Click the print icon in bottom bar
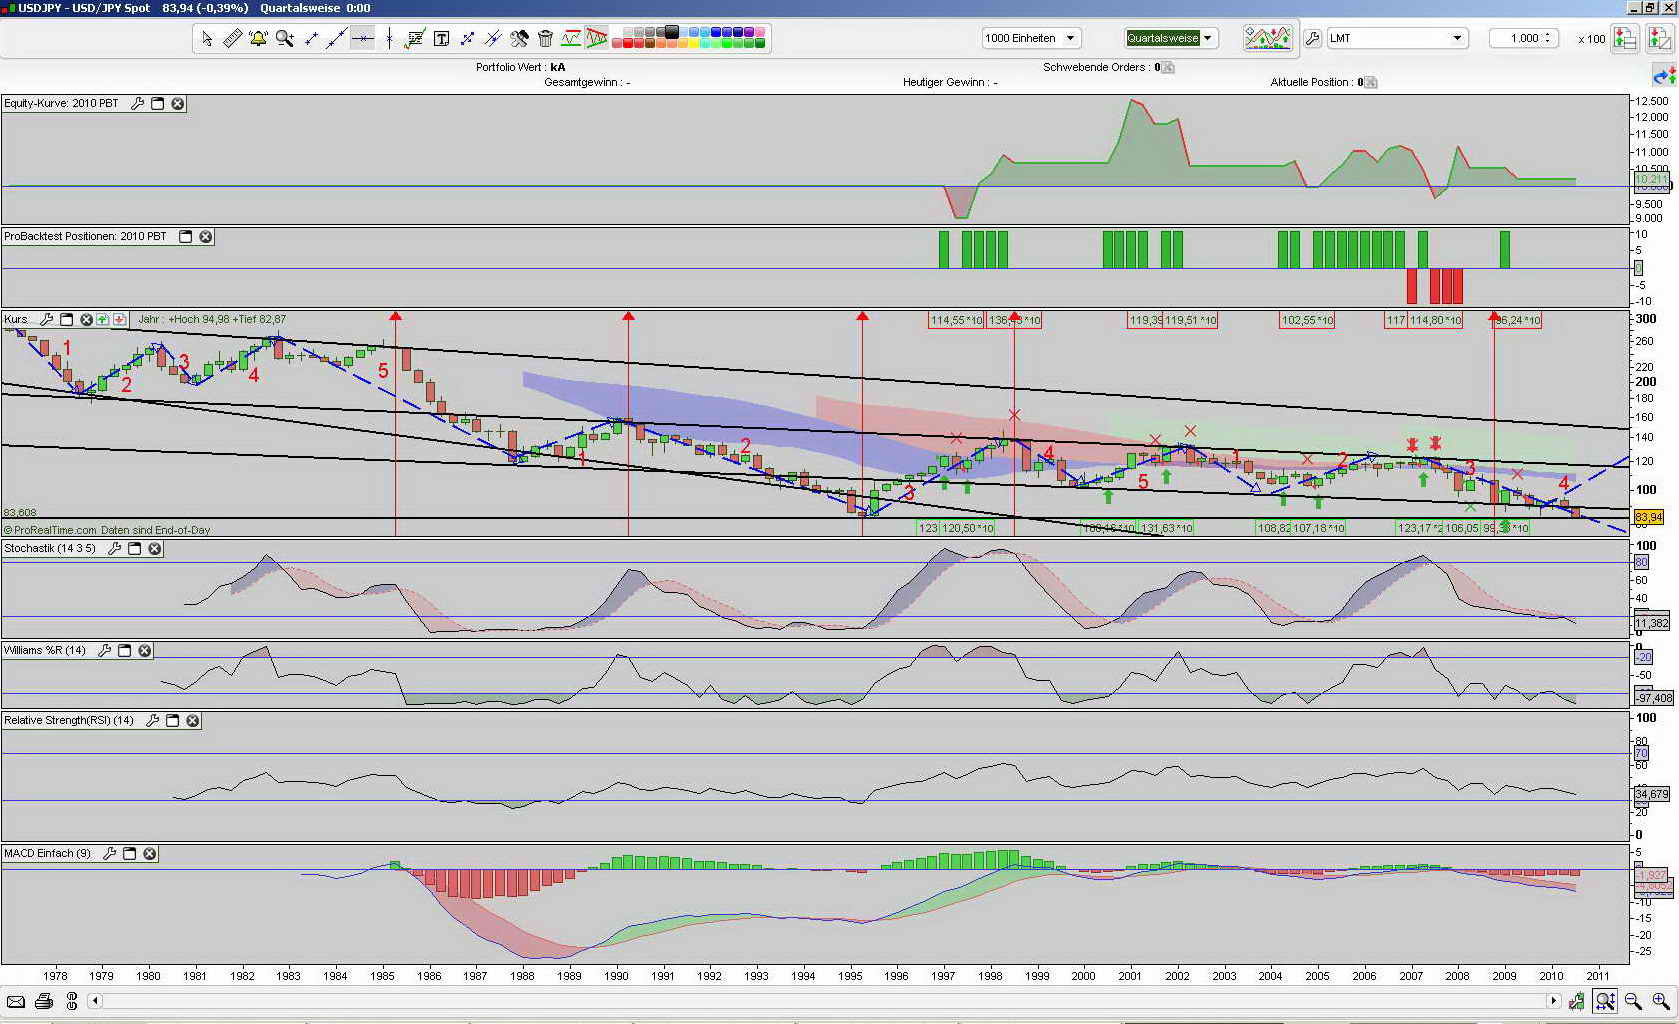The height and width of the screenshot is (1024, 1679). pyautogui.click(x=44, y=1001)
